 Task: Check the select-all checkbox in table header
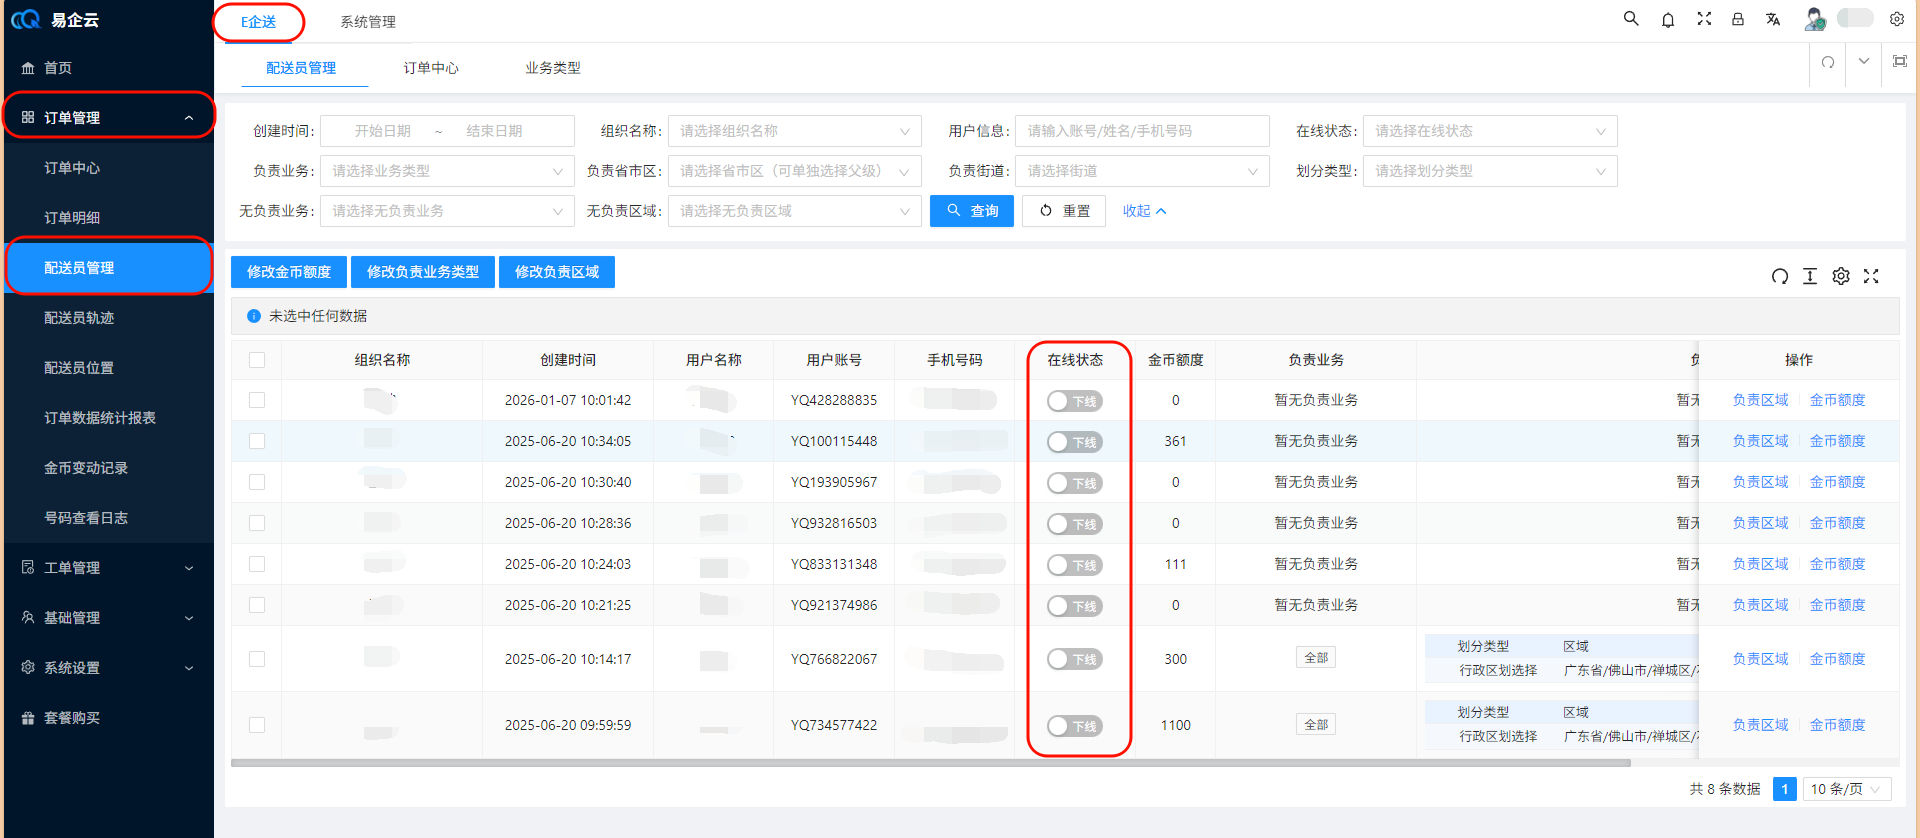[x=257, y=360]
